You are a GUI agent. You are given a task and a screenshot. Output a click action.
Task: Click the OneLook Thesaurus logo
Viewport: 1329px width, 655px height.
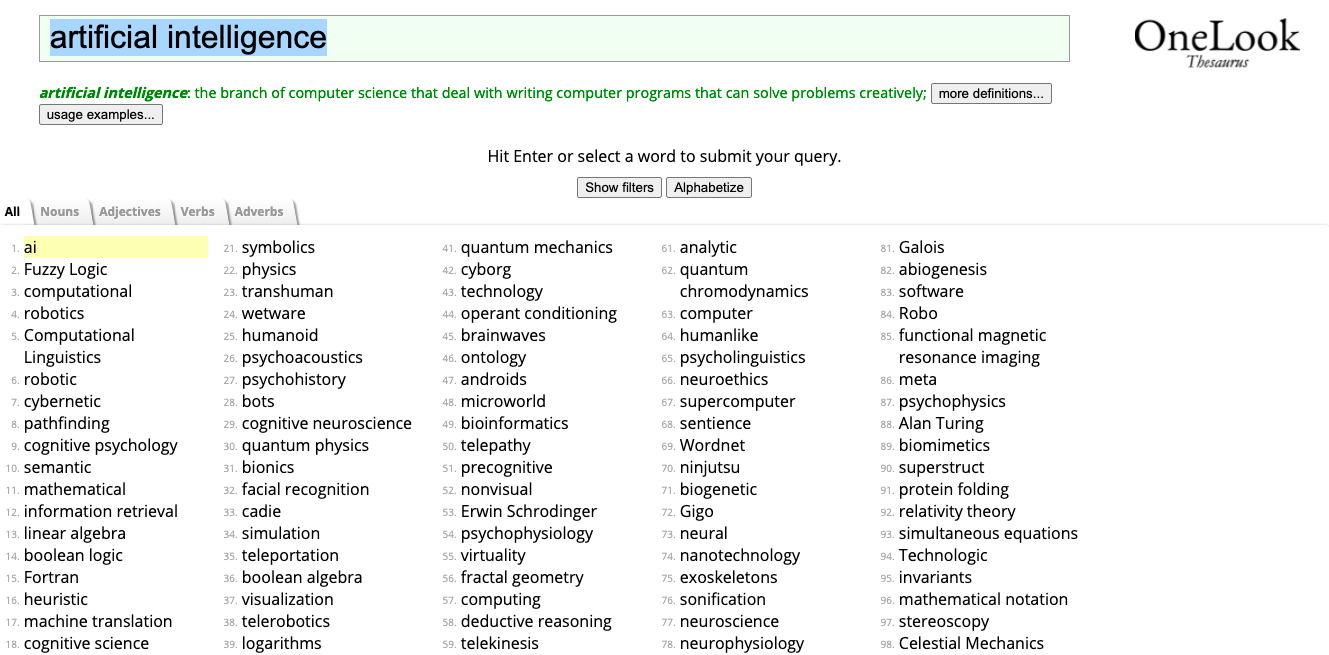click(x=1216, y=40)
